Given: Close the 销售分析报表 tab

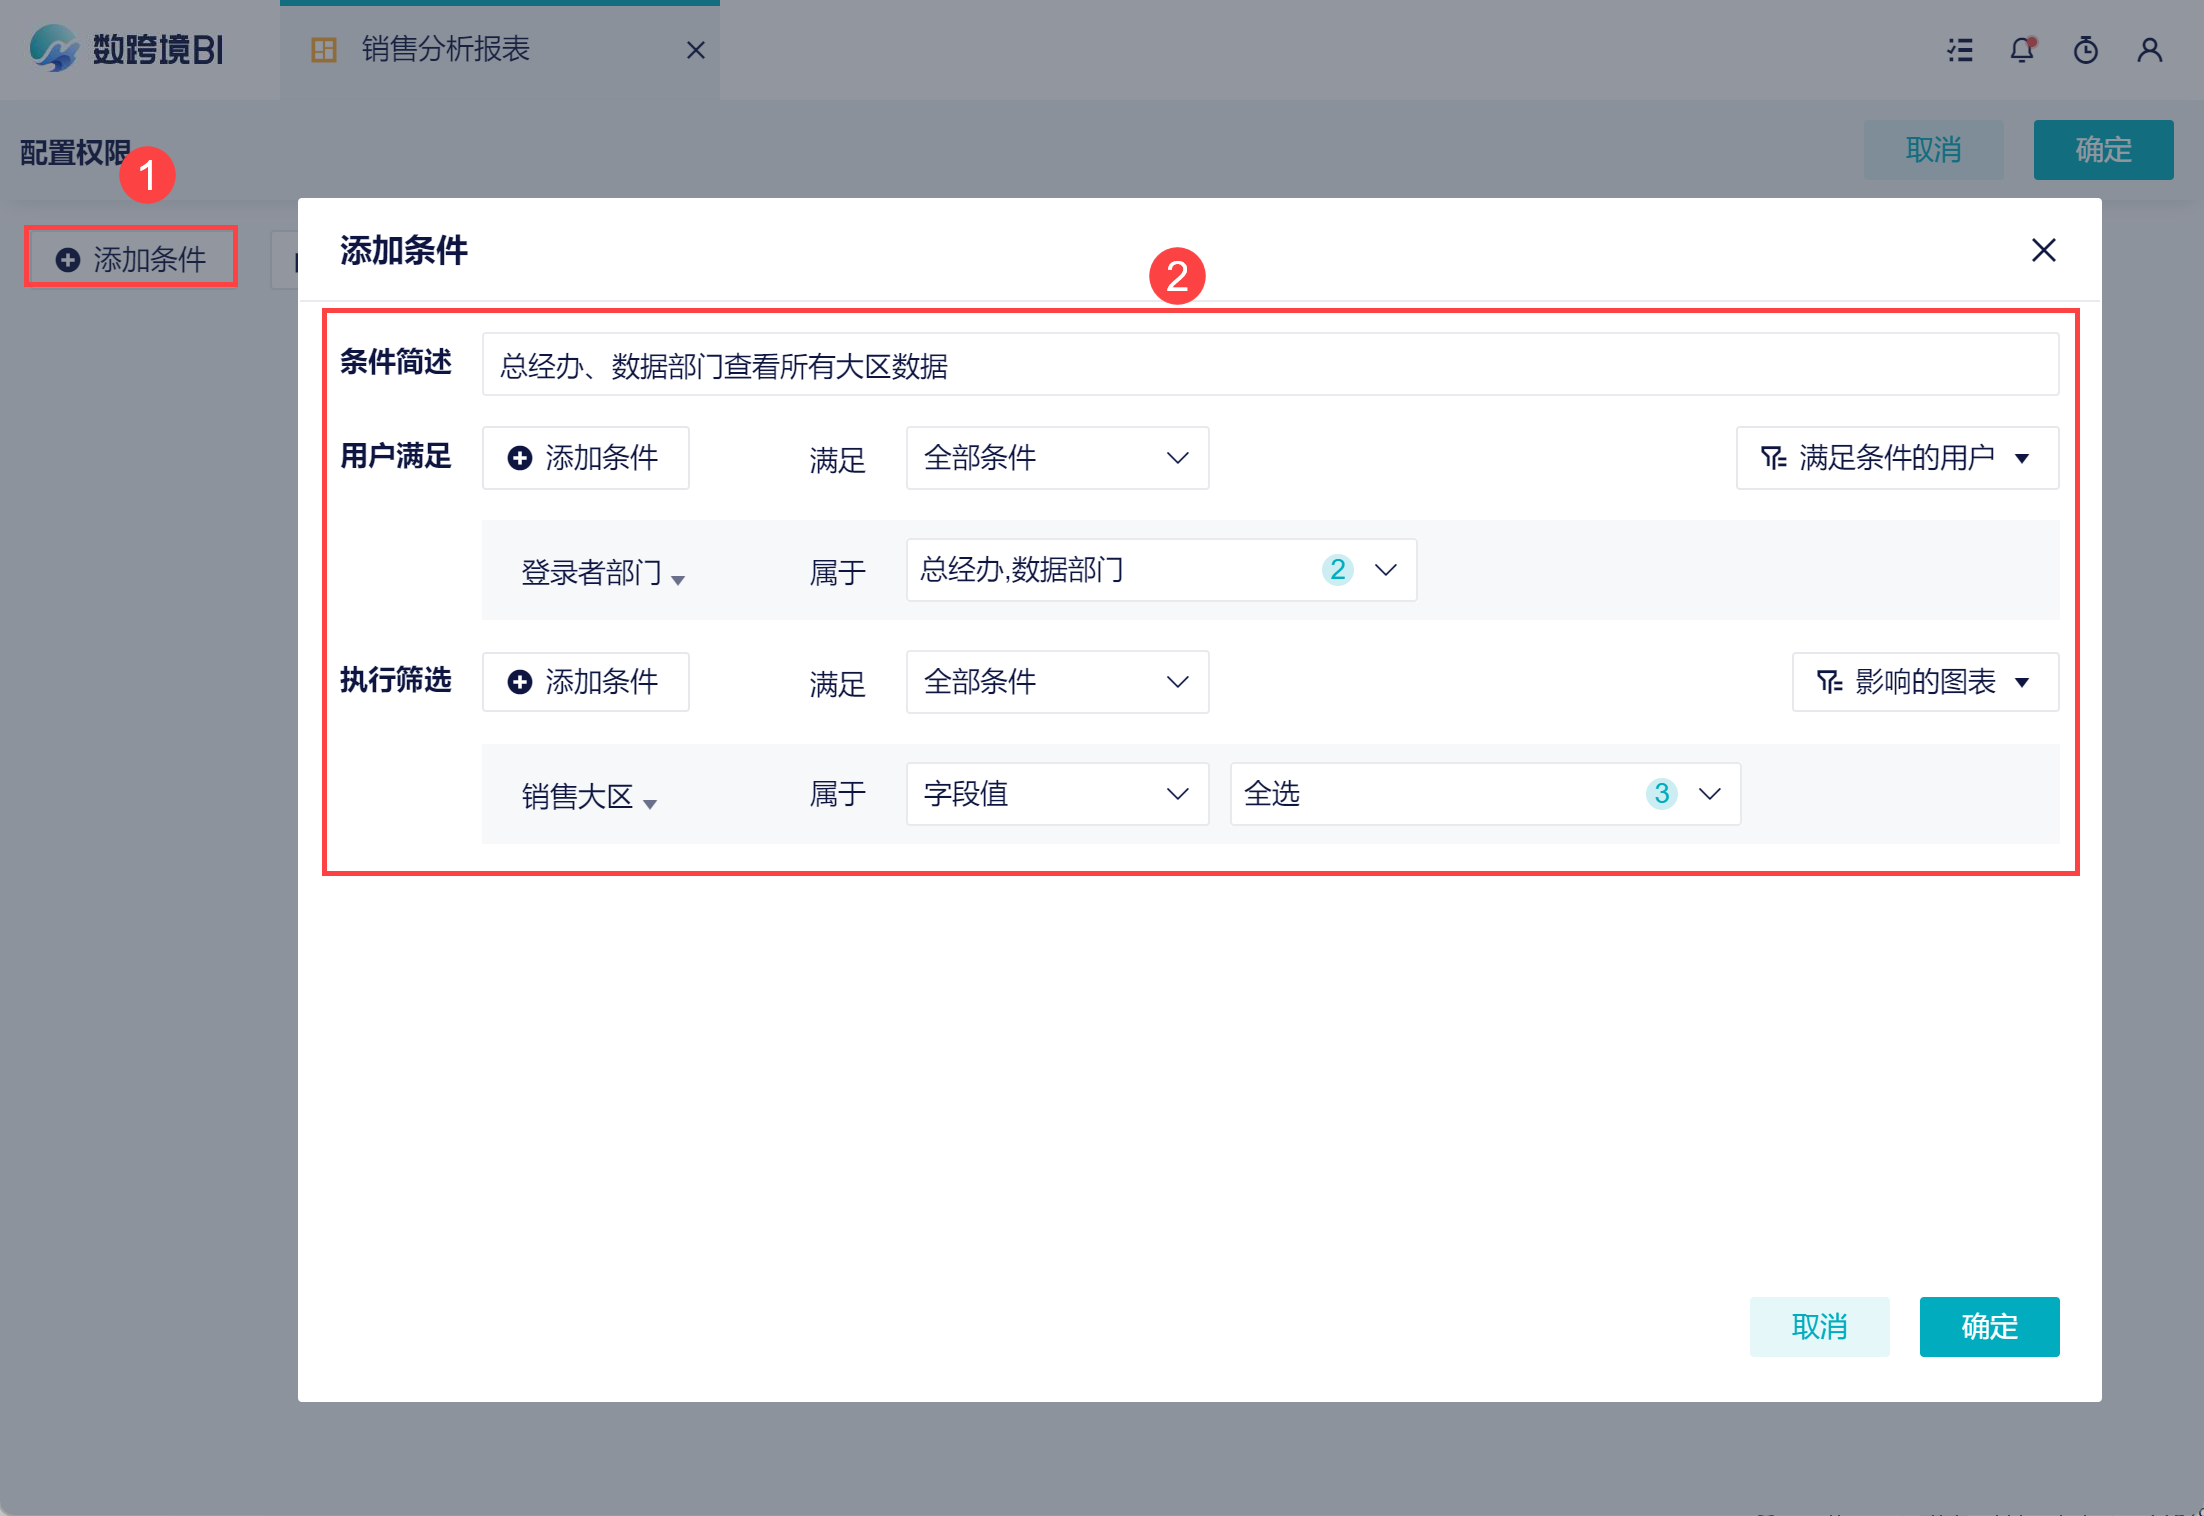Looking at the screenshot, I should (x=696, y=50).
